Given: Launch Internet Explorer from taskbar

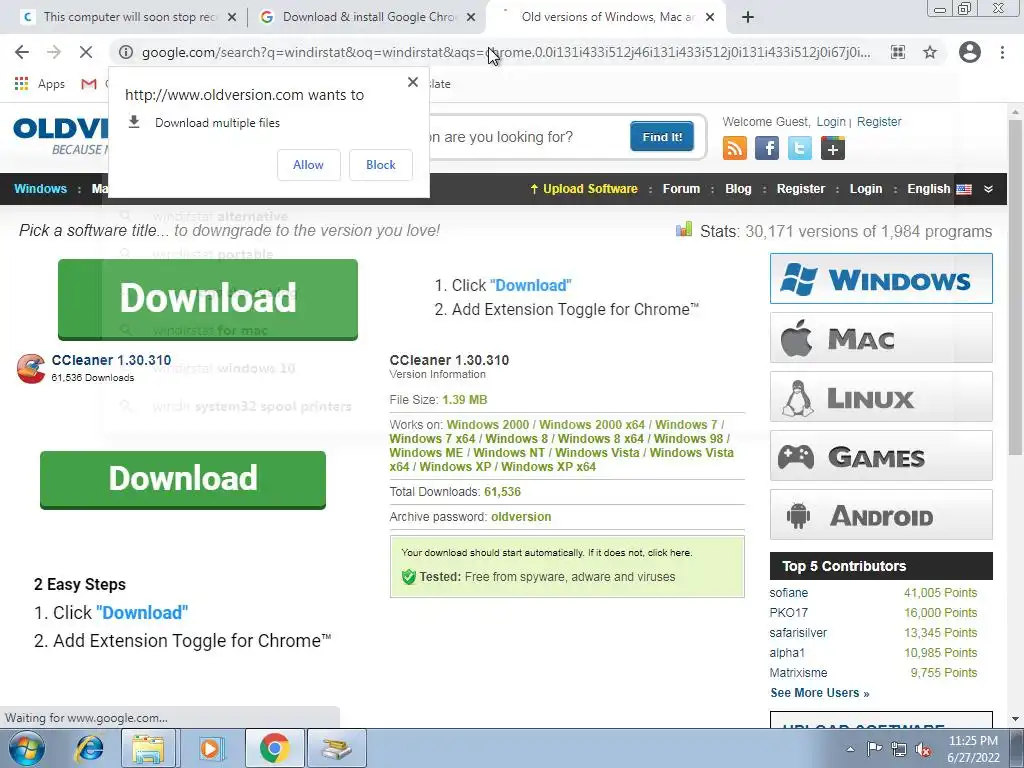Looking at the screenshot, I should pyautogui.click(x=89, y=748).
